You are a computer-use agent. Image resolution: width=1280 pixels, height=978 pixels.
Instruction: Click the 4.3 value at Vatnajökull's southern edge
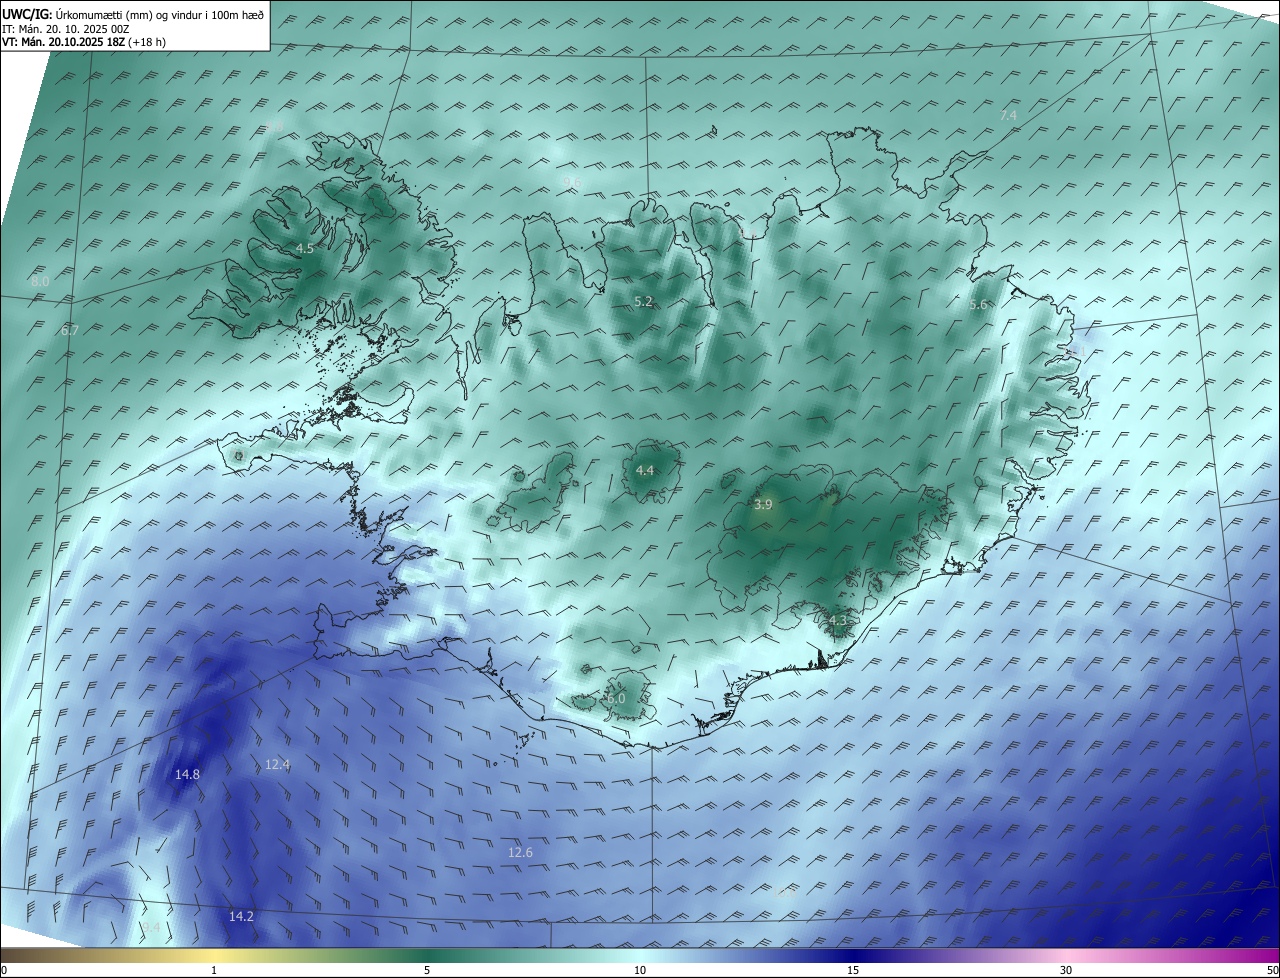click(838, 621)
